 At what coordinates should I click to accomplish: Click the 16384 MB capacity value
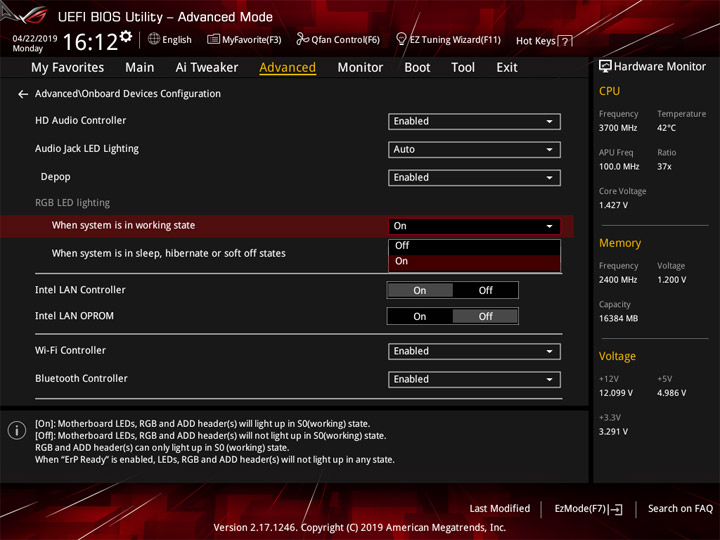pyautogui.click(x=618, y=318)
